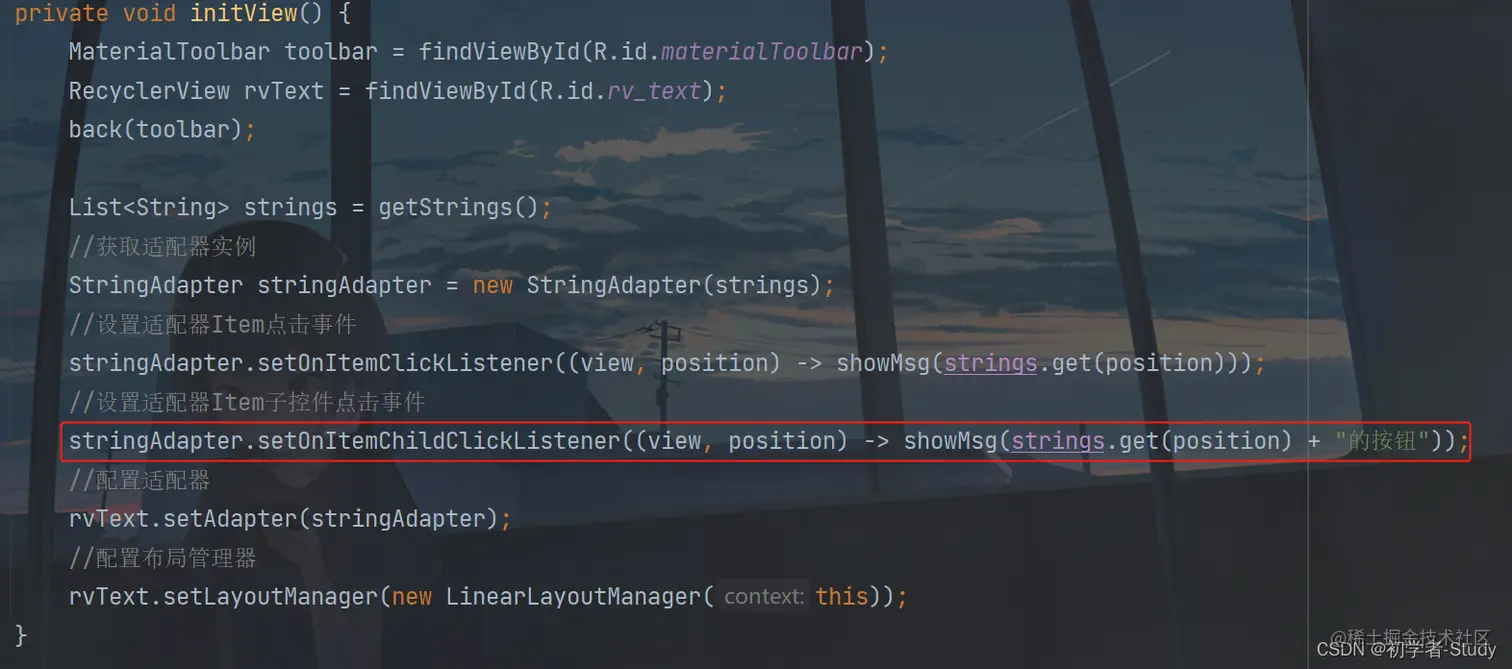The height and width of the screenshot is (669, 1512).
Task: Click the back(toolbar) call
Action: (x=156, y=129)
